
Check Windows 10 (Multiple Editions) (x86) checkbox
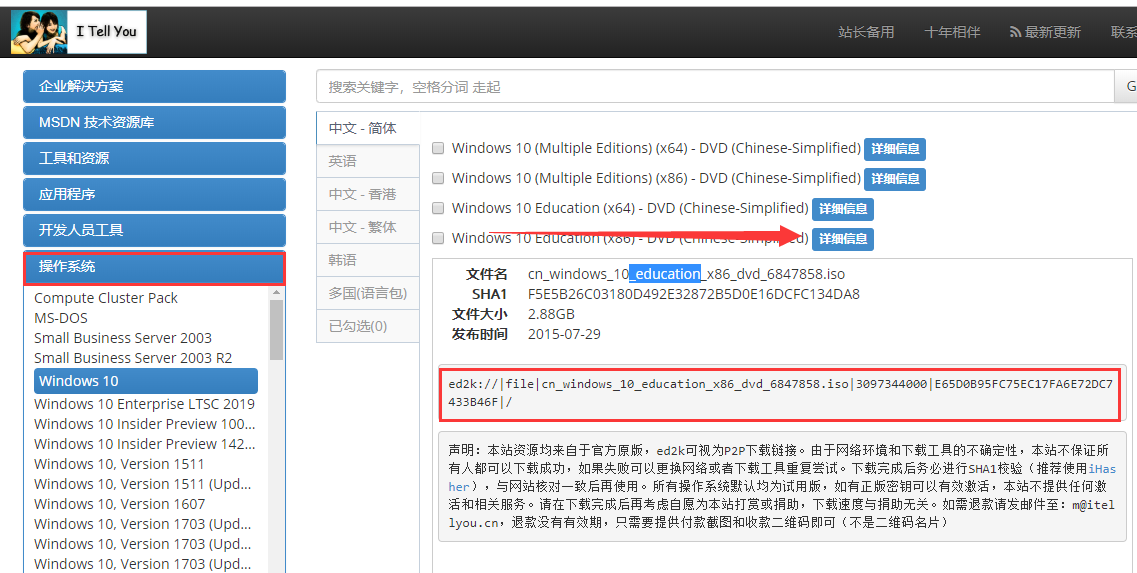(x=438, y=179)
